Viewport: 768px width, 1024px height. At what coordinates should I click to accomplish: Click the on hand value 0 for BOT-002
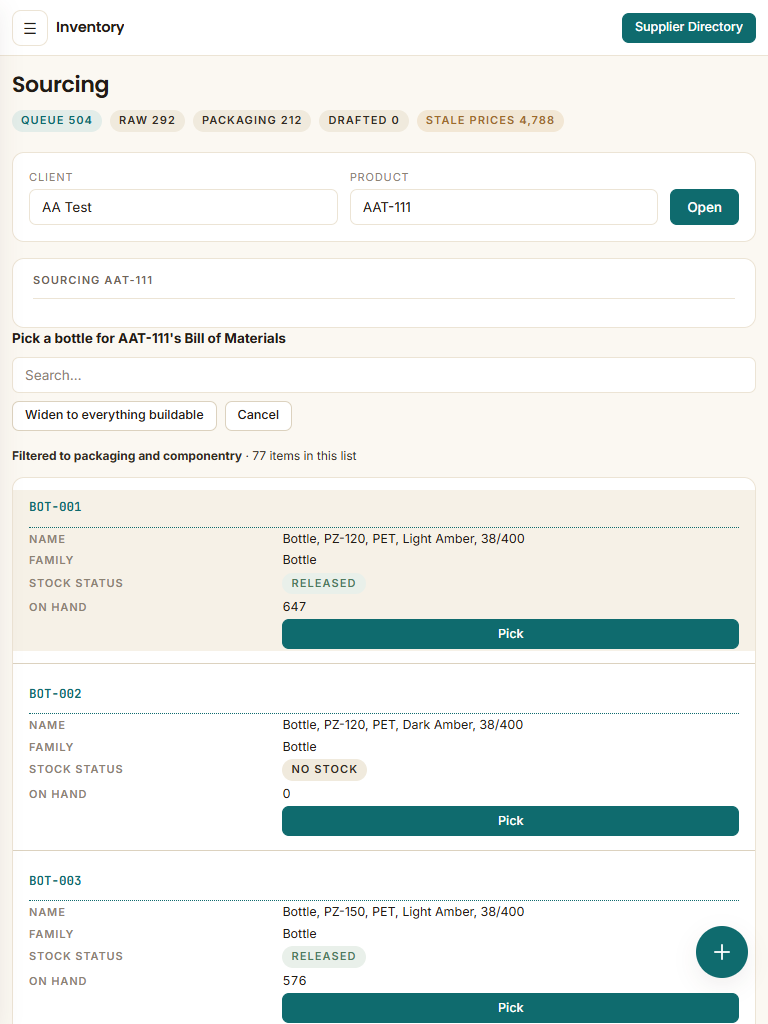click(x=287, y=794)
